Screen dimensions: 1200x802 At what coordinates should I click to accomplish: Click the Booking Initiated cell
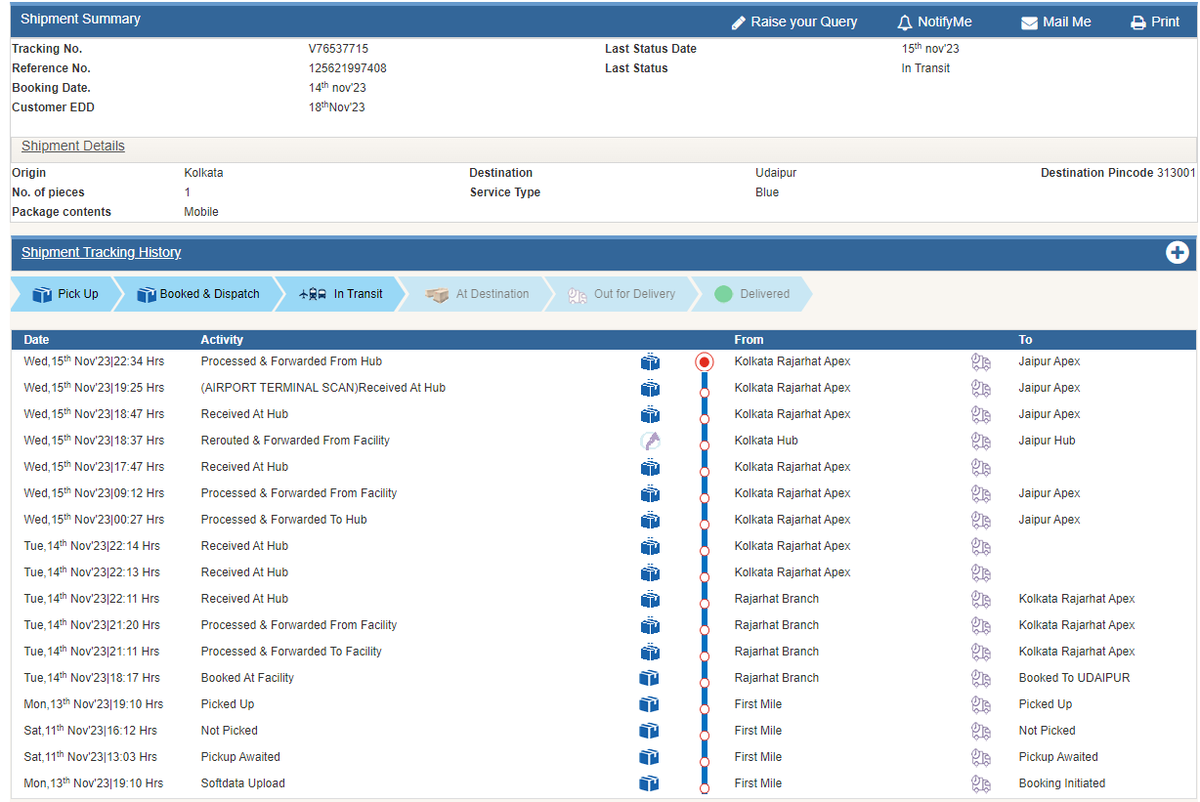click(x=1062, y=783)
